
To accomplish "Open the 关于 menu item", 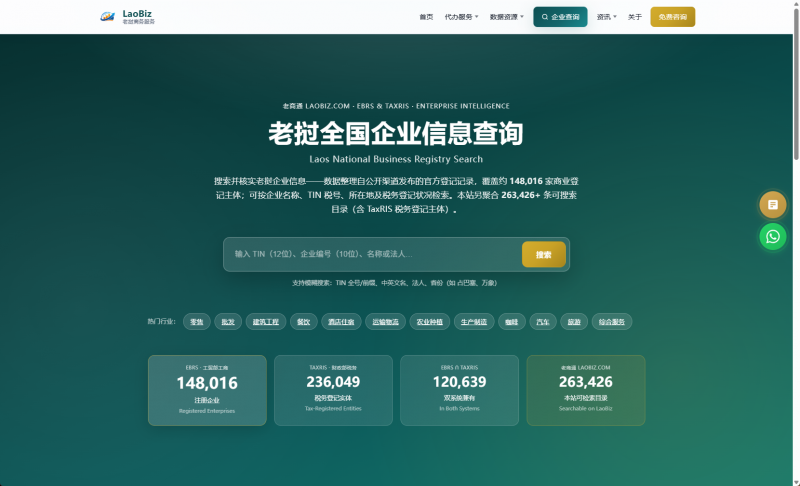I will pyautogui.click(x=635, y=17).
